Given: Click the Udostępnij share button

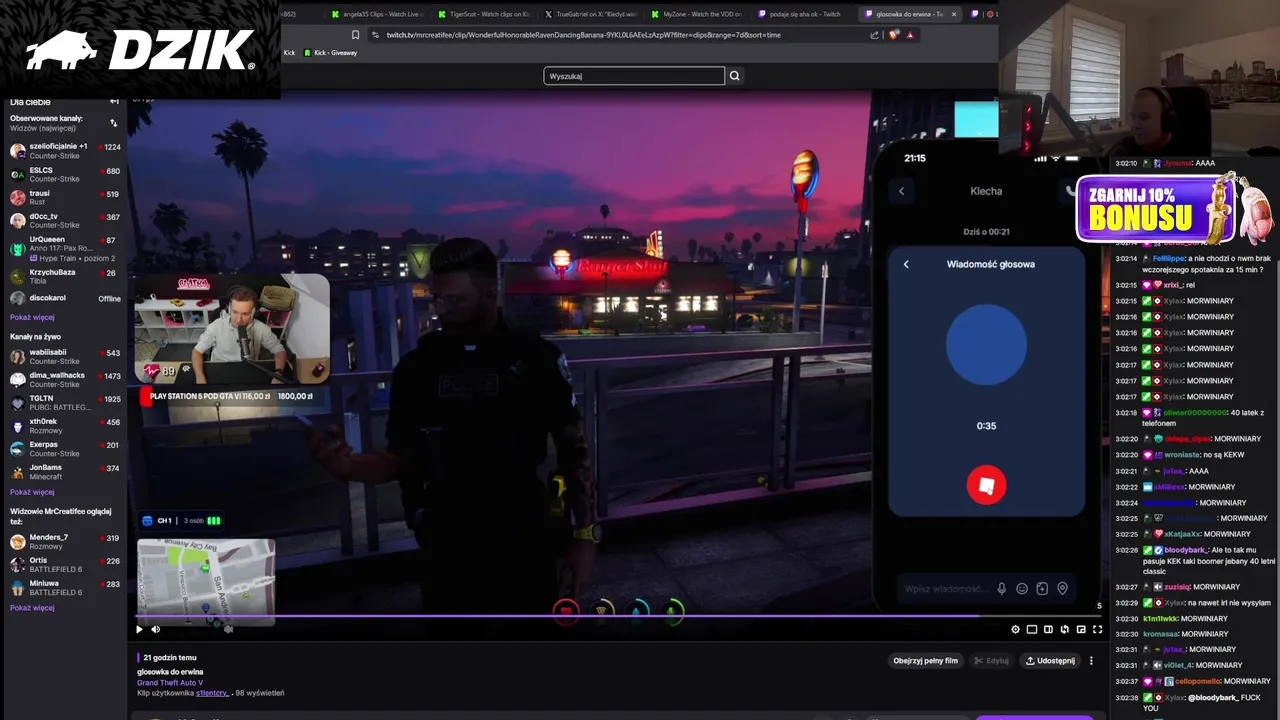Looking at the screenshot, I should coord(1050,661).
